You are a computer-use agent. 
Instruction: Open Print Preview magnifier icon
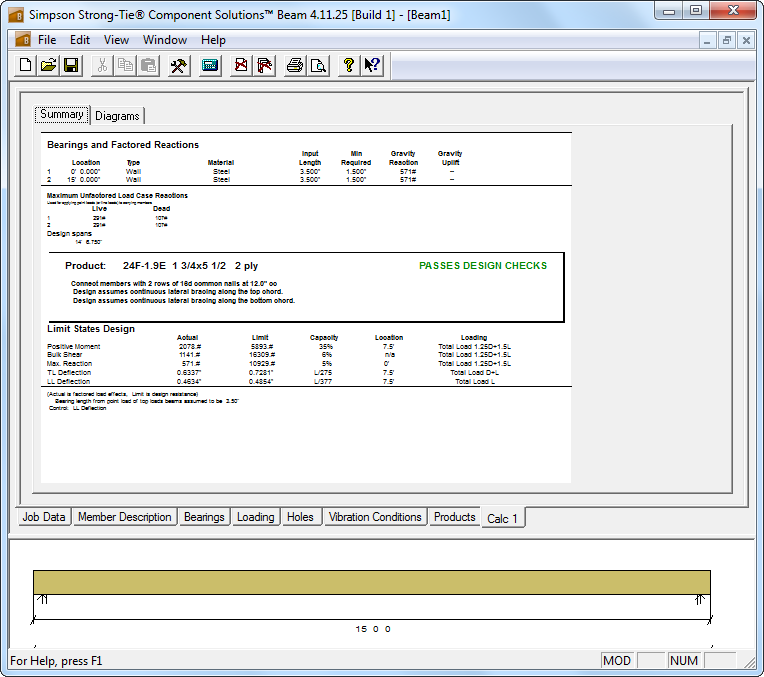[318, 65]
